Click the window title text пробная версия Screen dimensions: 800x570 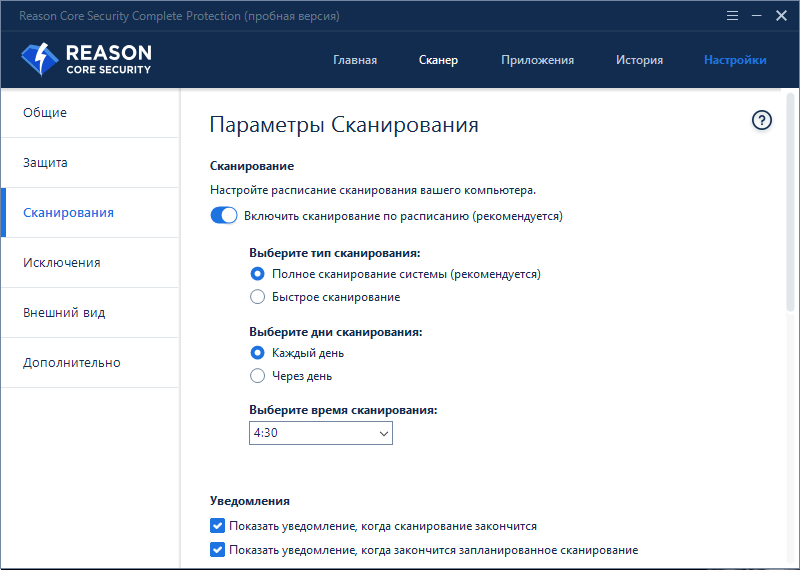(292, 16)
